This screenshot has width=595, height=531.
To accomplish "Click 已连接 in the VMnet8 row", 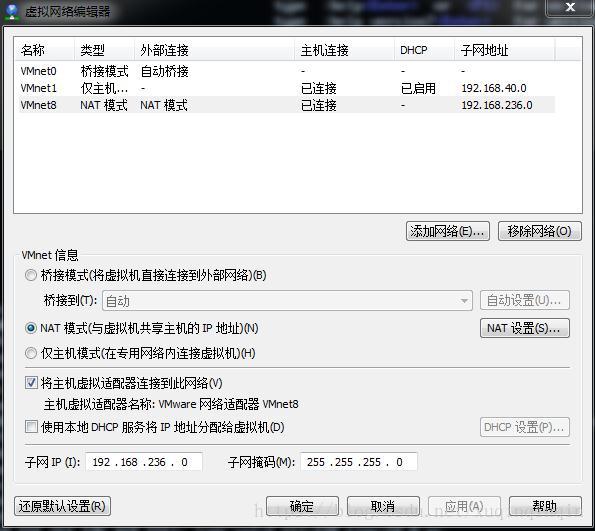I will point(318,105).
